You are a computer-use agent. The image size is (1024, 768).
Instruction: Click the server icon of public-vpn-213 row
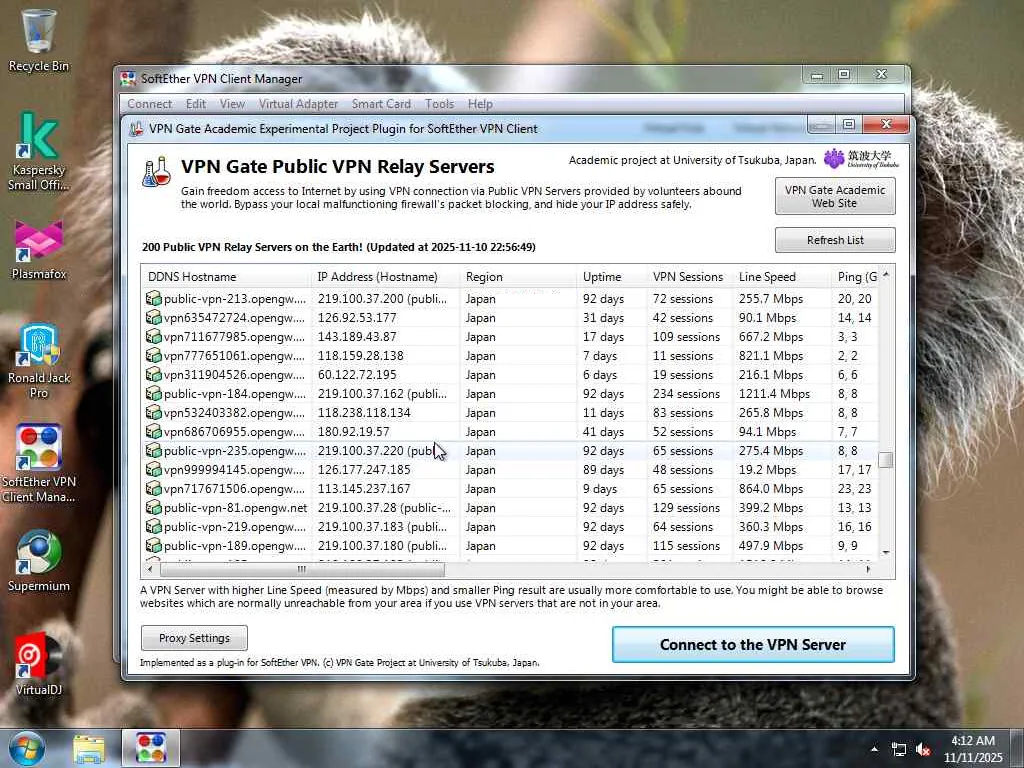tap(153, 298)
